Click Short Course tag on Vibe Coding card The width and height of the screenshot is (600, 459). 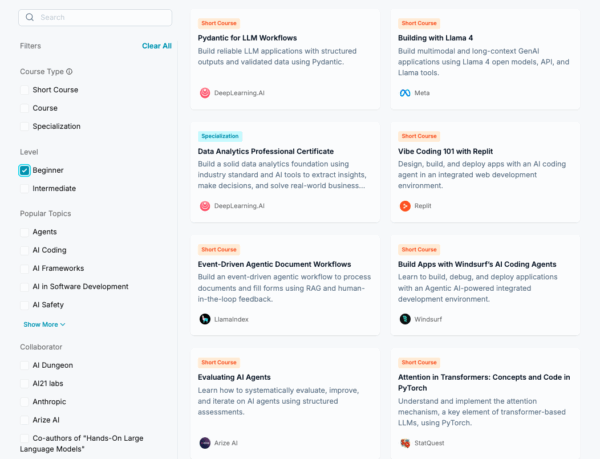[x=419, y=136]
